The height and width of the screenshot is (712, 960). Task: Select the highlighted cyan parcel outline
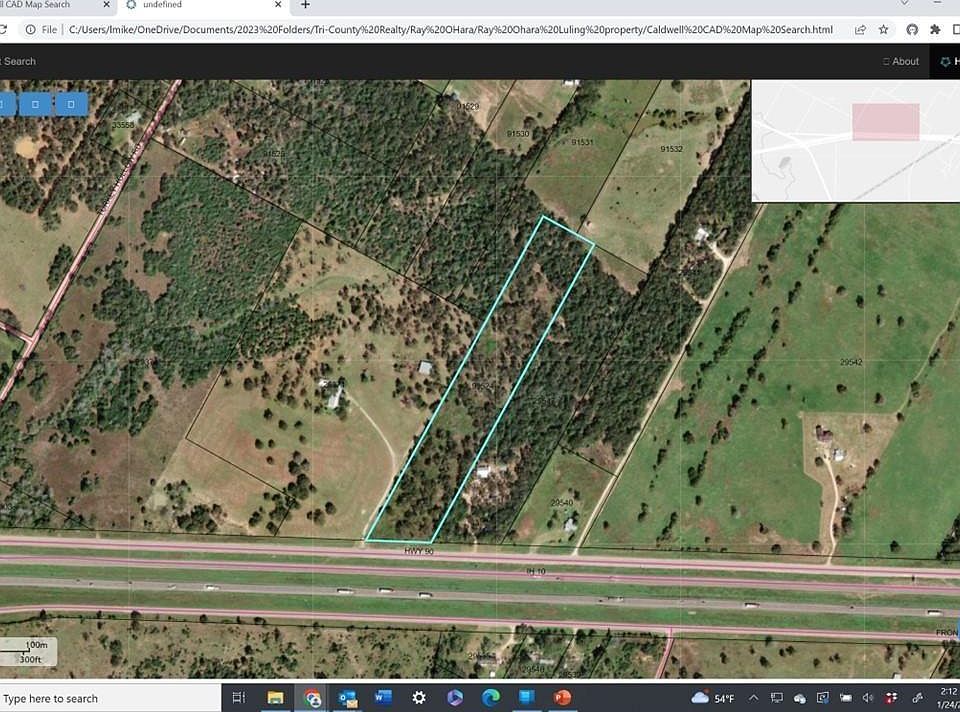tap(479, 380)
